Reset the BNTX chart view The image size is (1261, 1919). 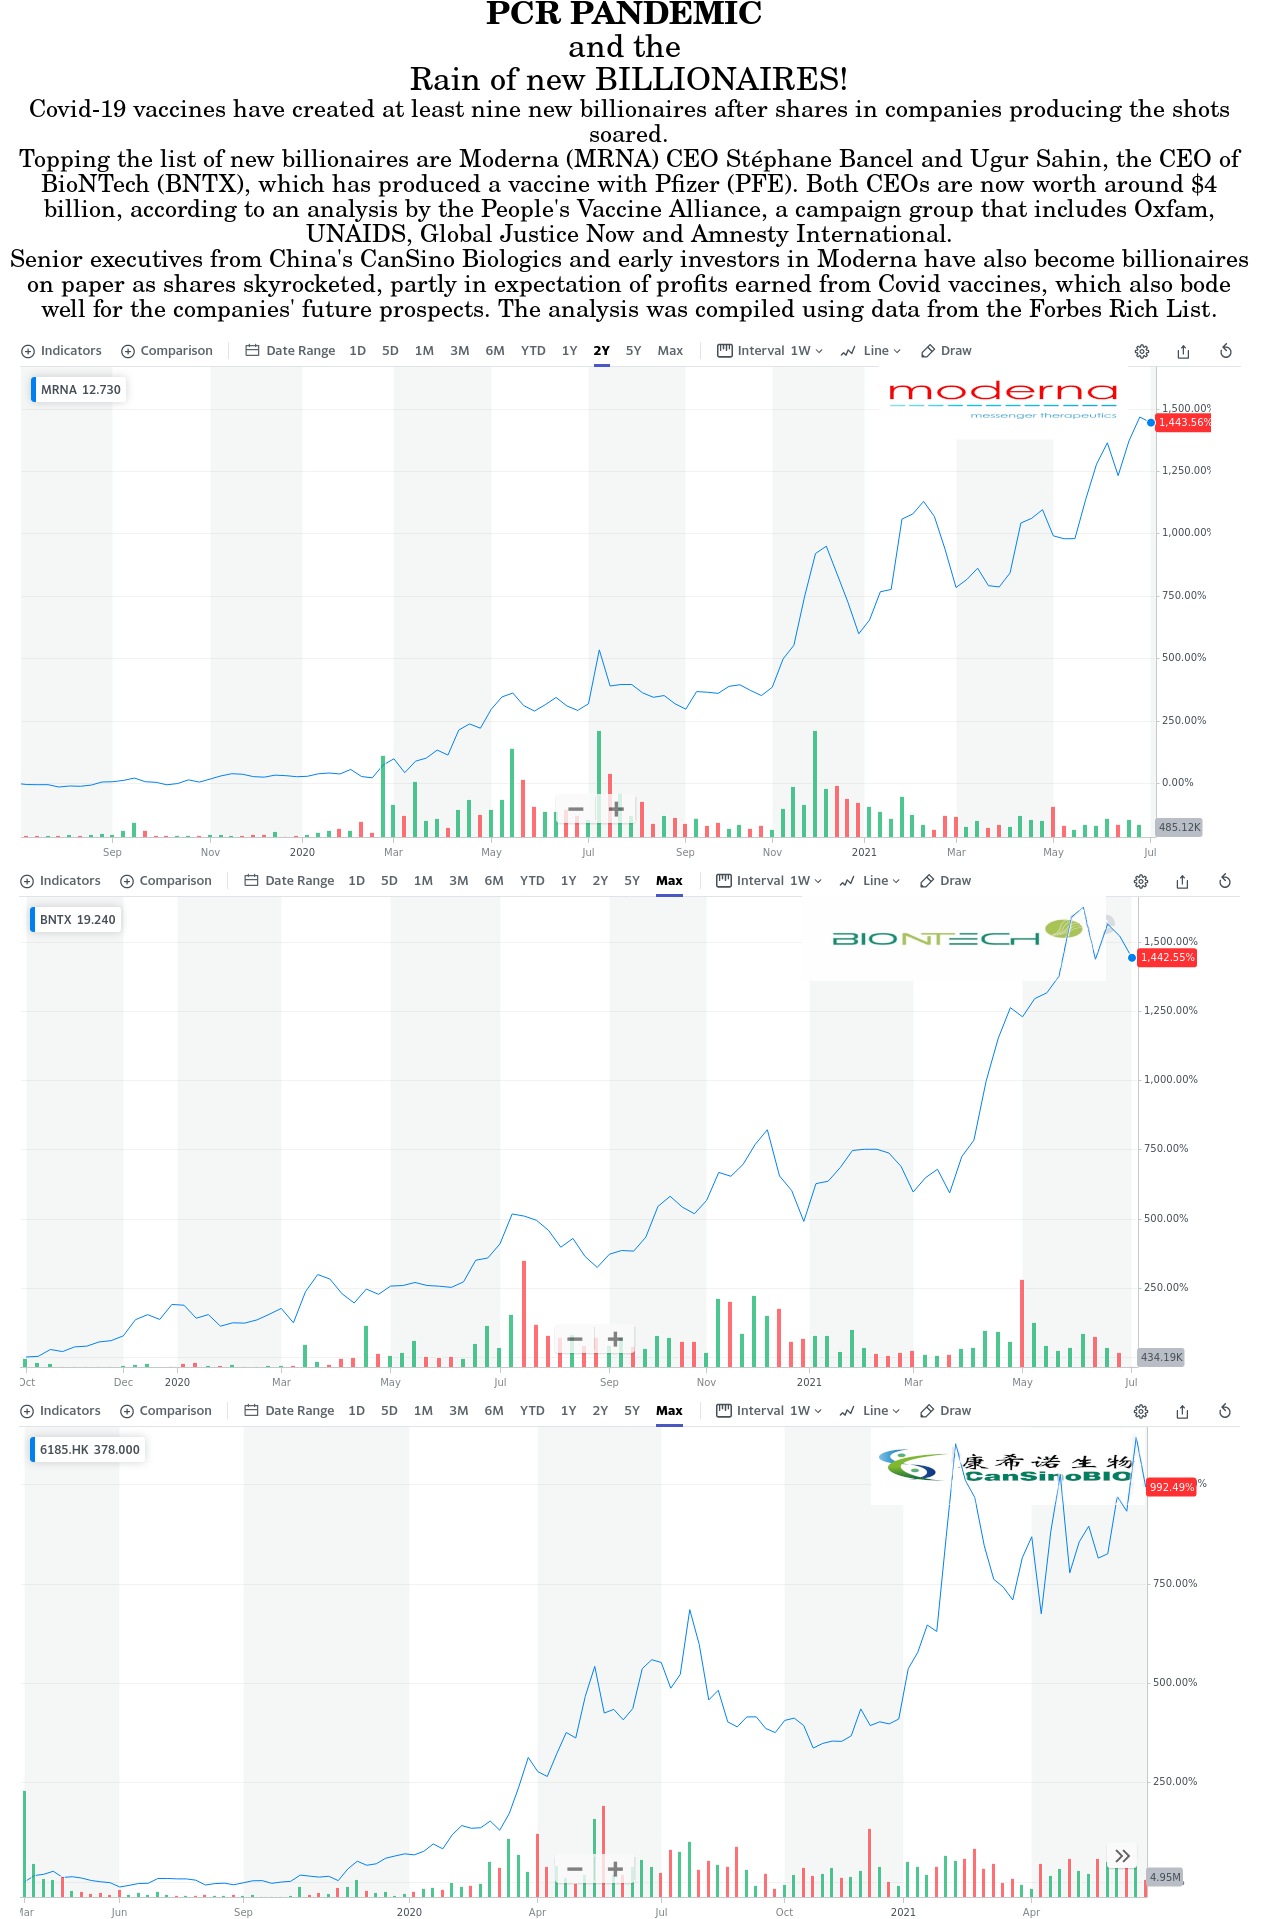tap(1225, 881)
